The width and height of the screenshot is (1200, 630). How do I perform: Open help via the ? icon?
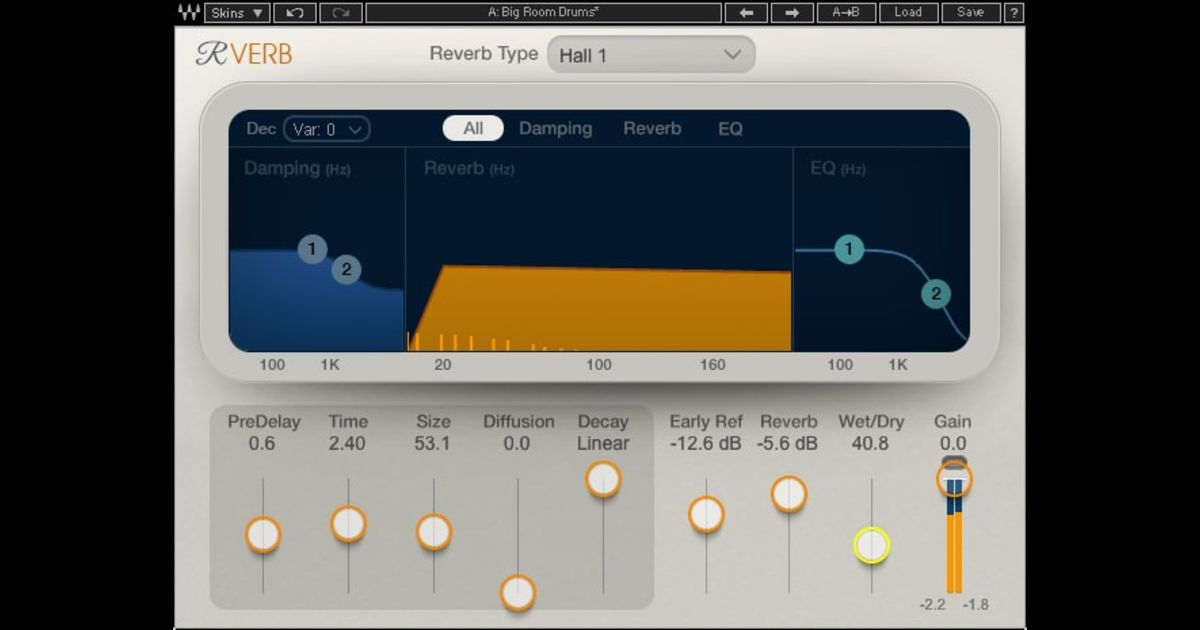(x=1015, y=12)
